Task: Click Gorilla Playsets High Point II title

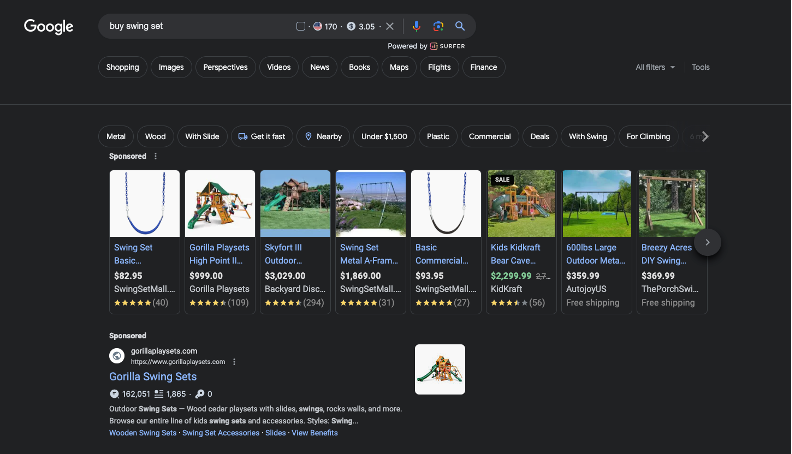Action: pyautogui.click(x=219, y=254)
